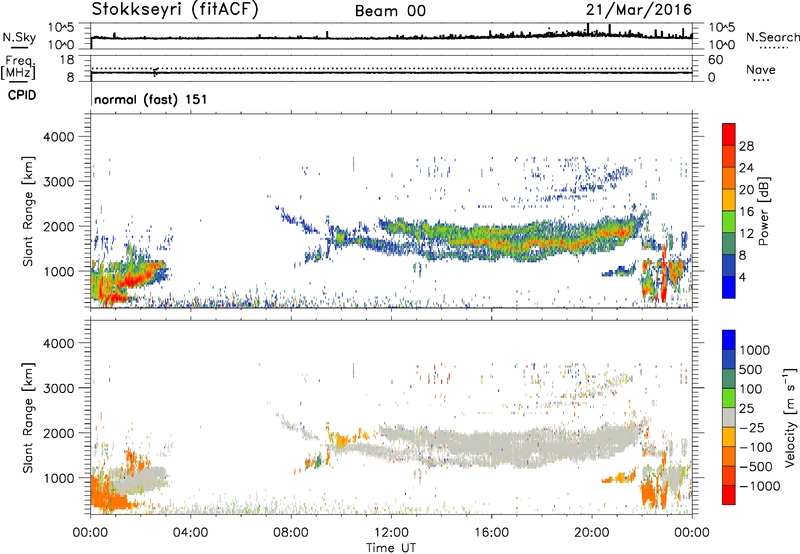Click the 'N.Sky' legend label
This screenshot has width=800, height=554.
click(x=19, y=37)
